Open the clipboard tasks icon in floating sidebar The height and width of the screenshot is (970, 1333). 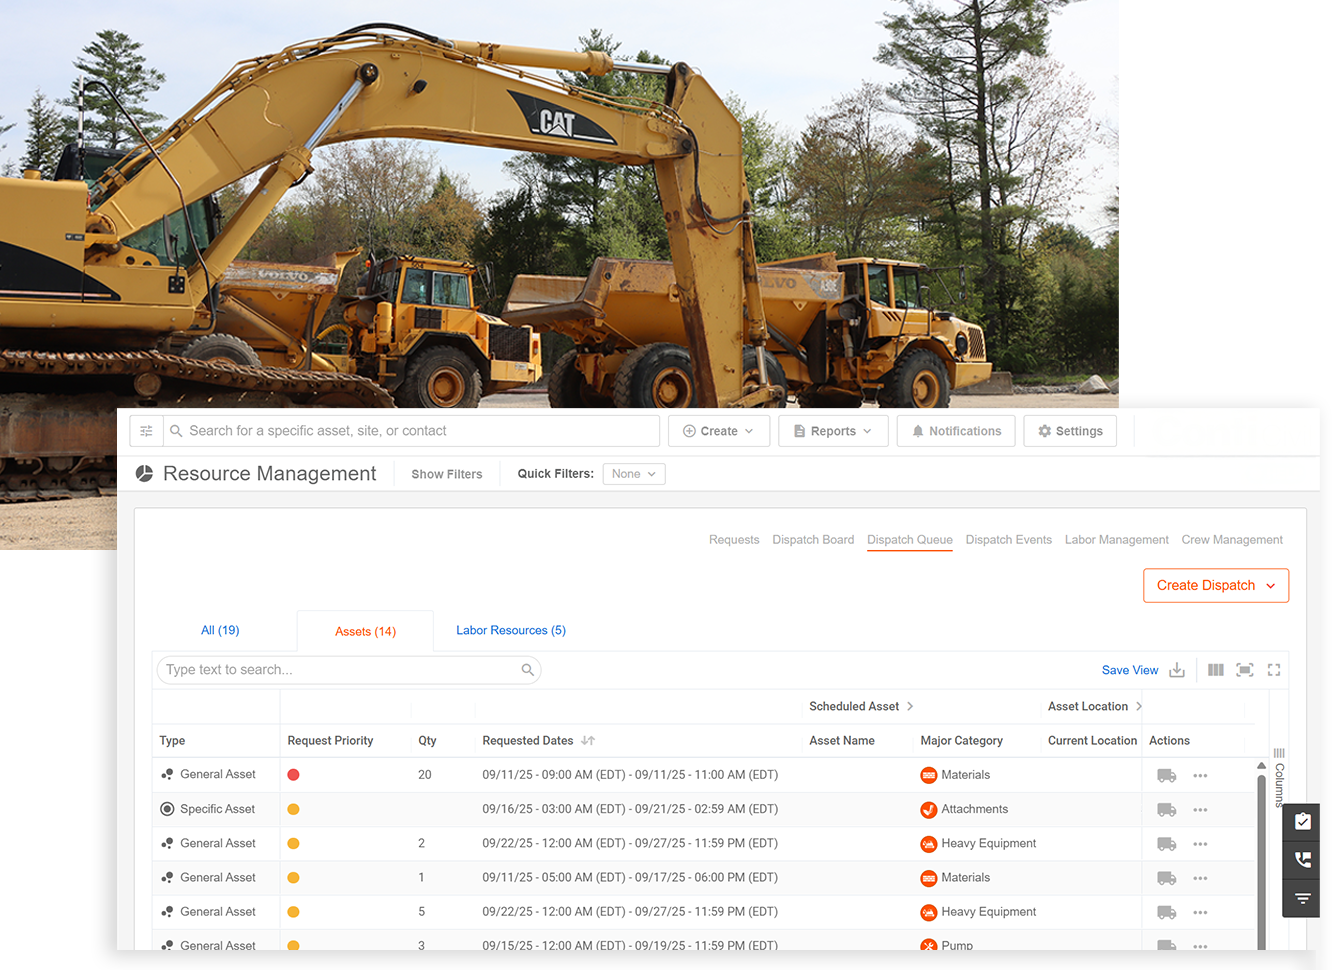point(1302,821)
